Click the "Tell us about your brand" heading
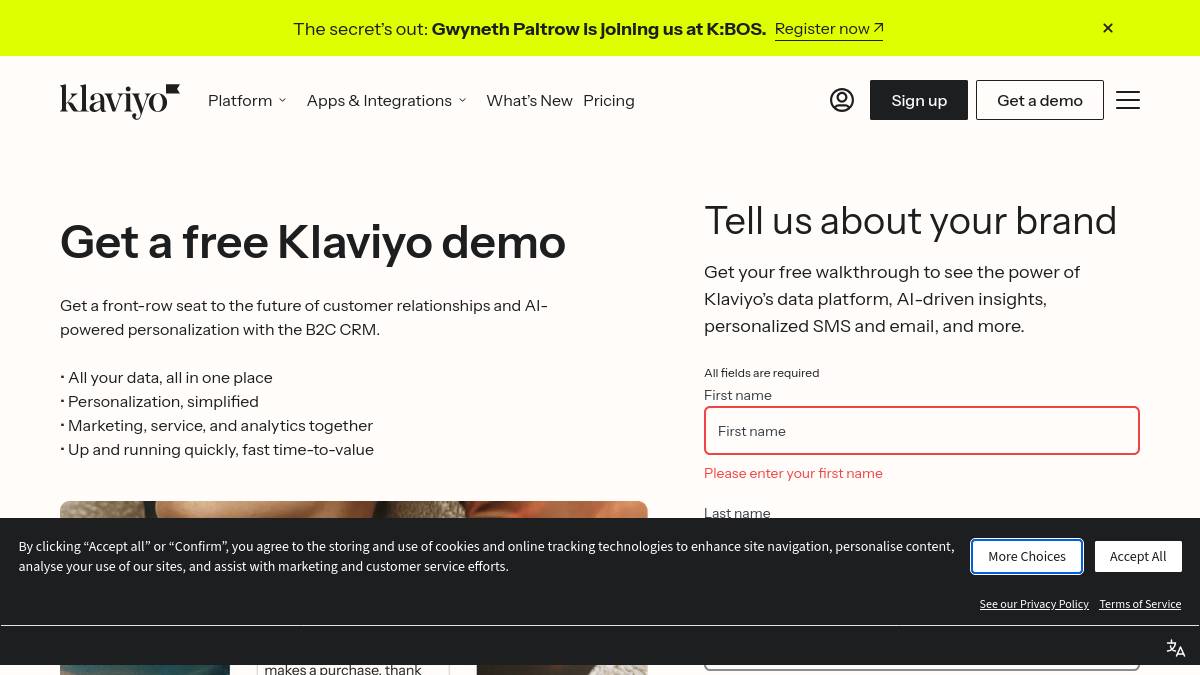The width and height of the screenshot is (1200, 675). (x=910, y=221)
